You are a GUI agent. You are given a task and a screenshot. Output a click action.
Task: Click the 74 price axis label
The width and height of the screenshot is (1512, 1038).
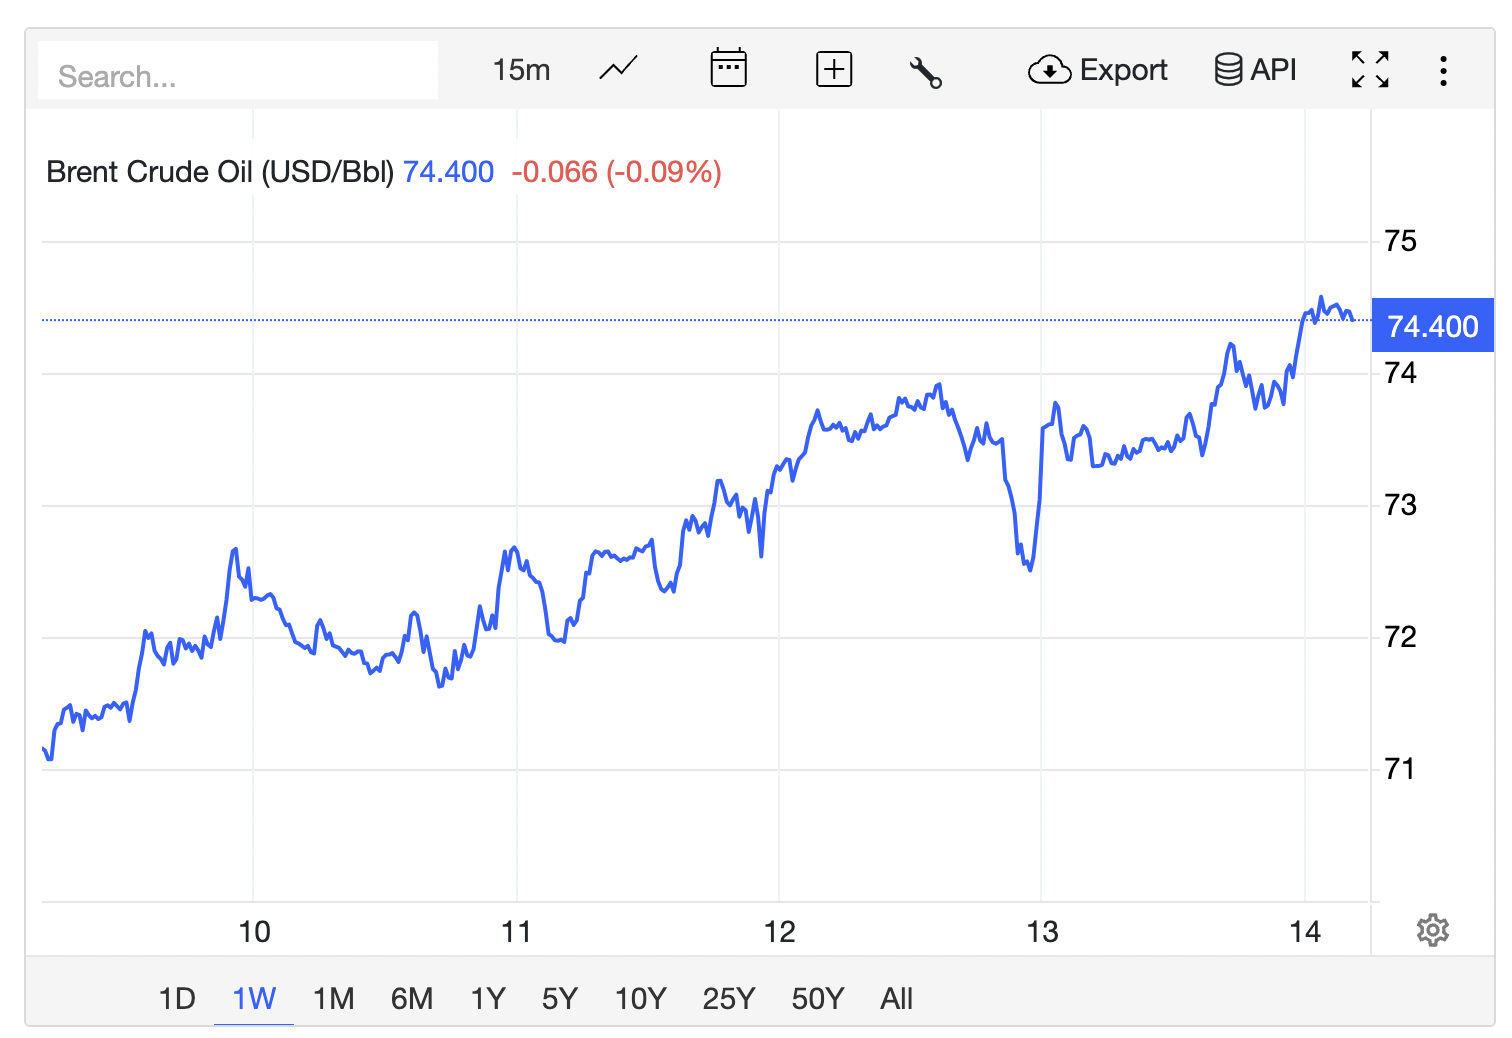(x=1400, y=373)
